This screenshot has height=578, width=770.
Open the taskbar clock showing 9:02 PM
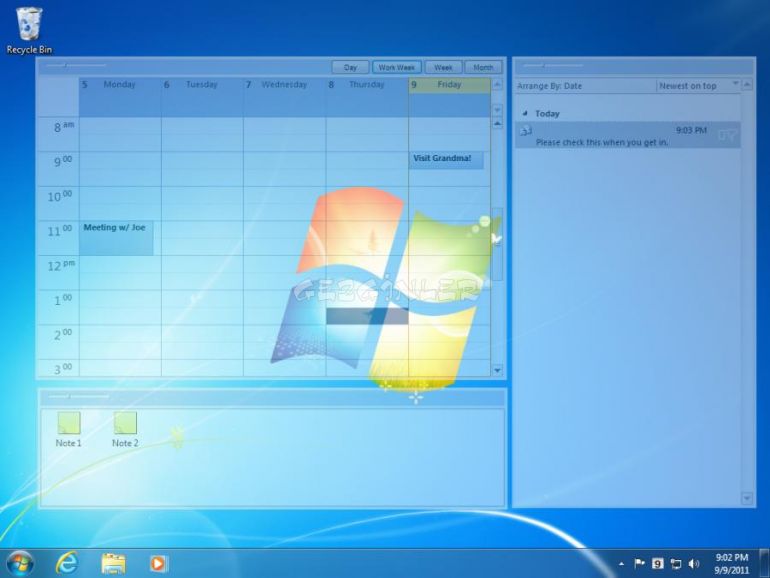[x=732, y=564]
